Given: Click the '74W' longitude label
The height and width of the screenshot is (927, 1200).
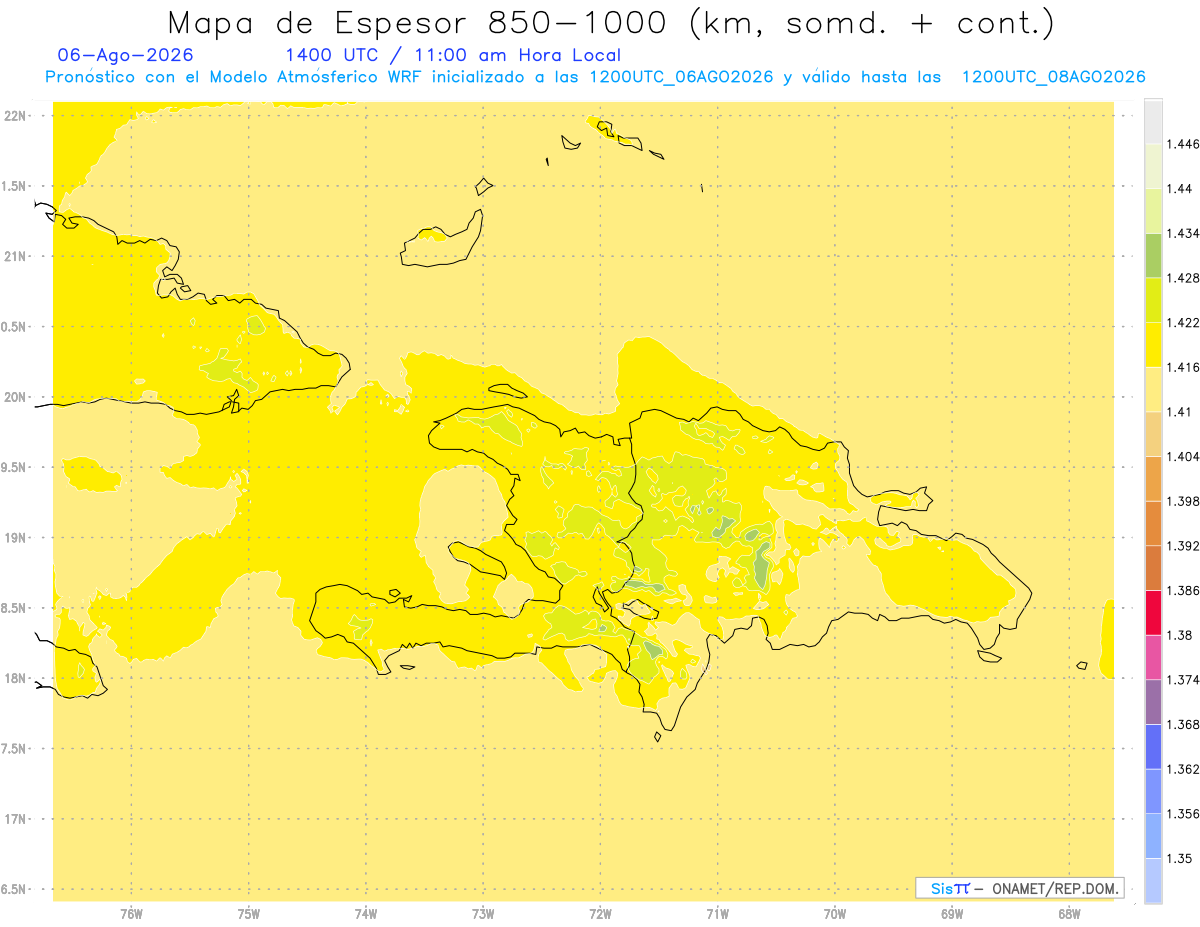Looking at the screenshot, I should [x=366, y=914].
